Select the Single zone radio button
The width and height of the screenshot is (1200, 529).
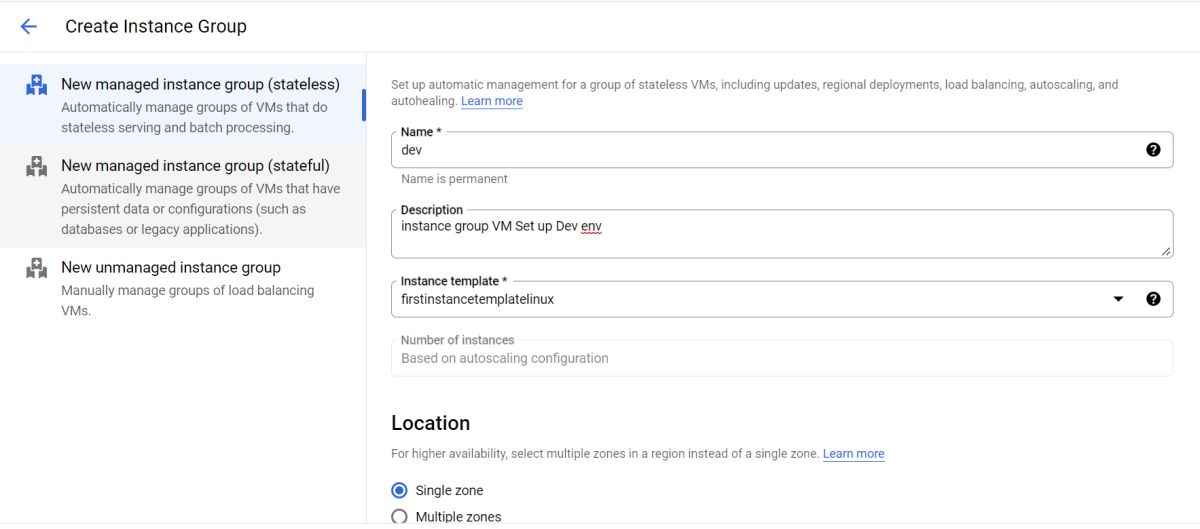click(400, 491)
